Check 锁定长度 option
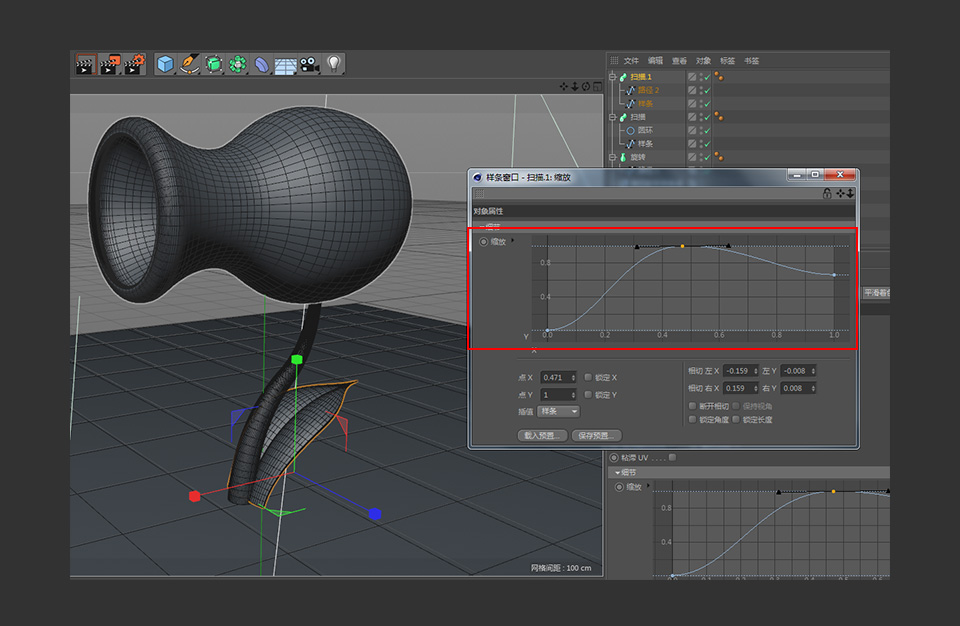The image size is (960, 626). click(736, 420)
